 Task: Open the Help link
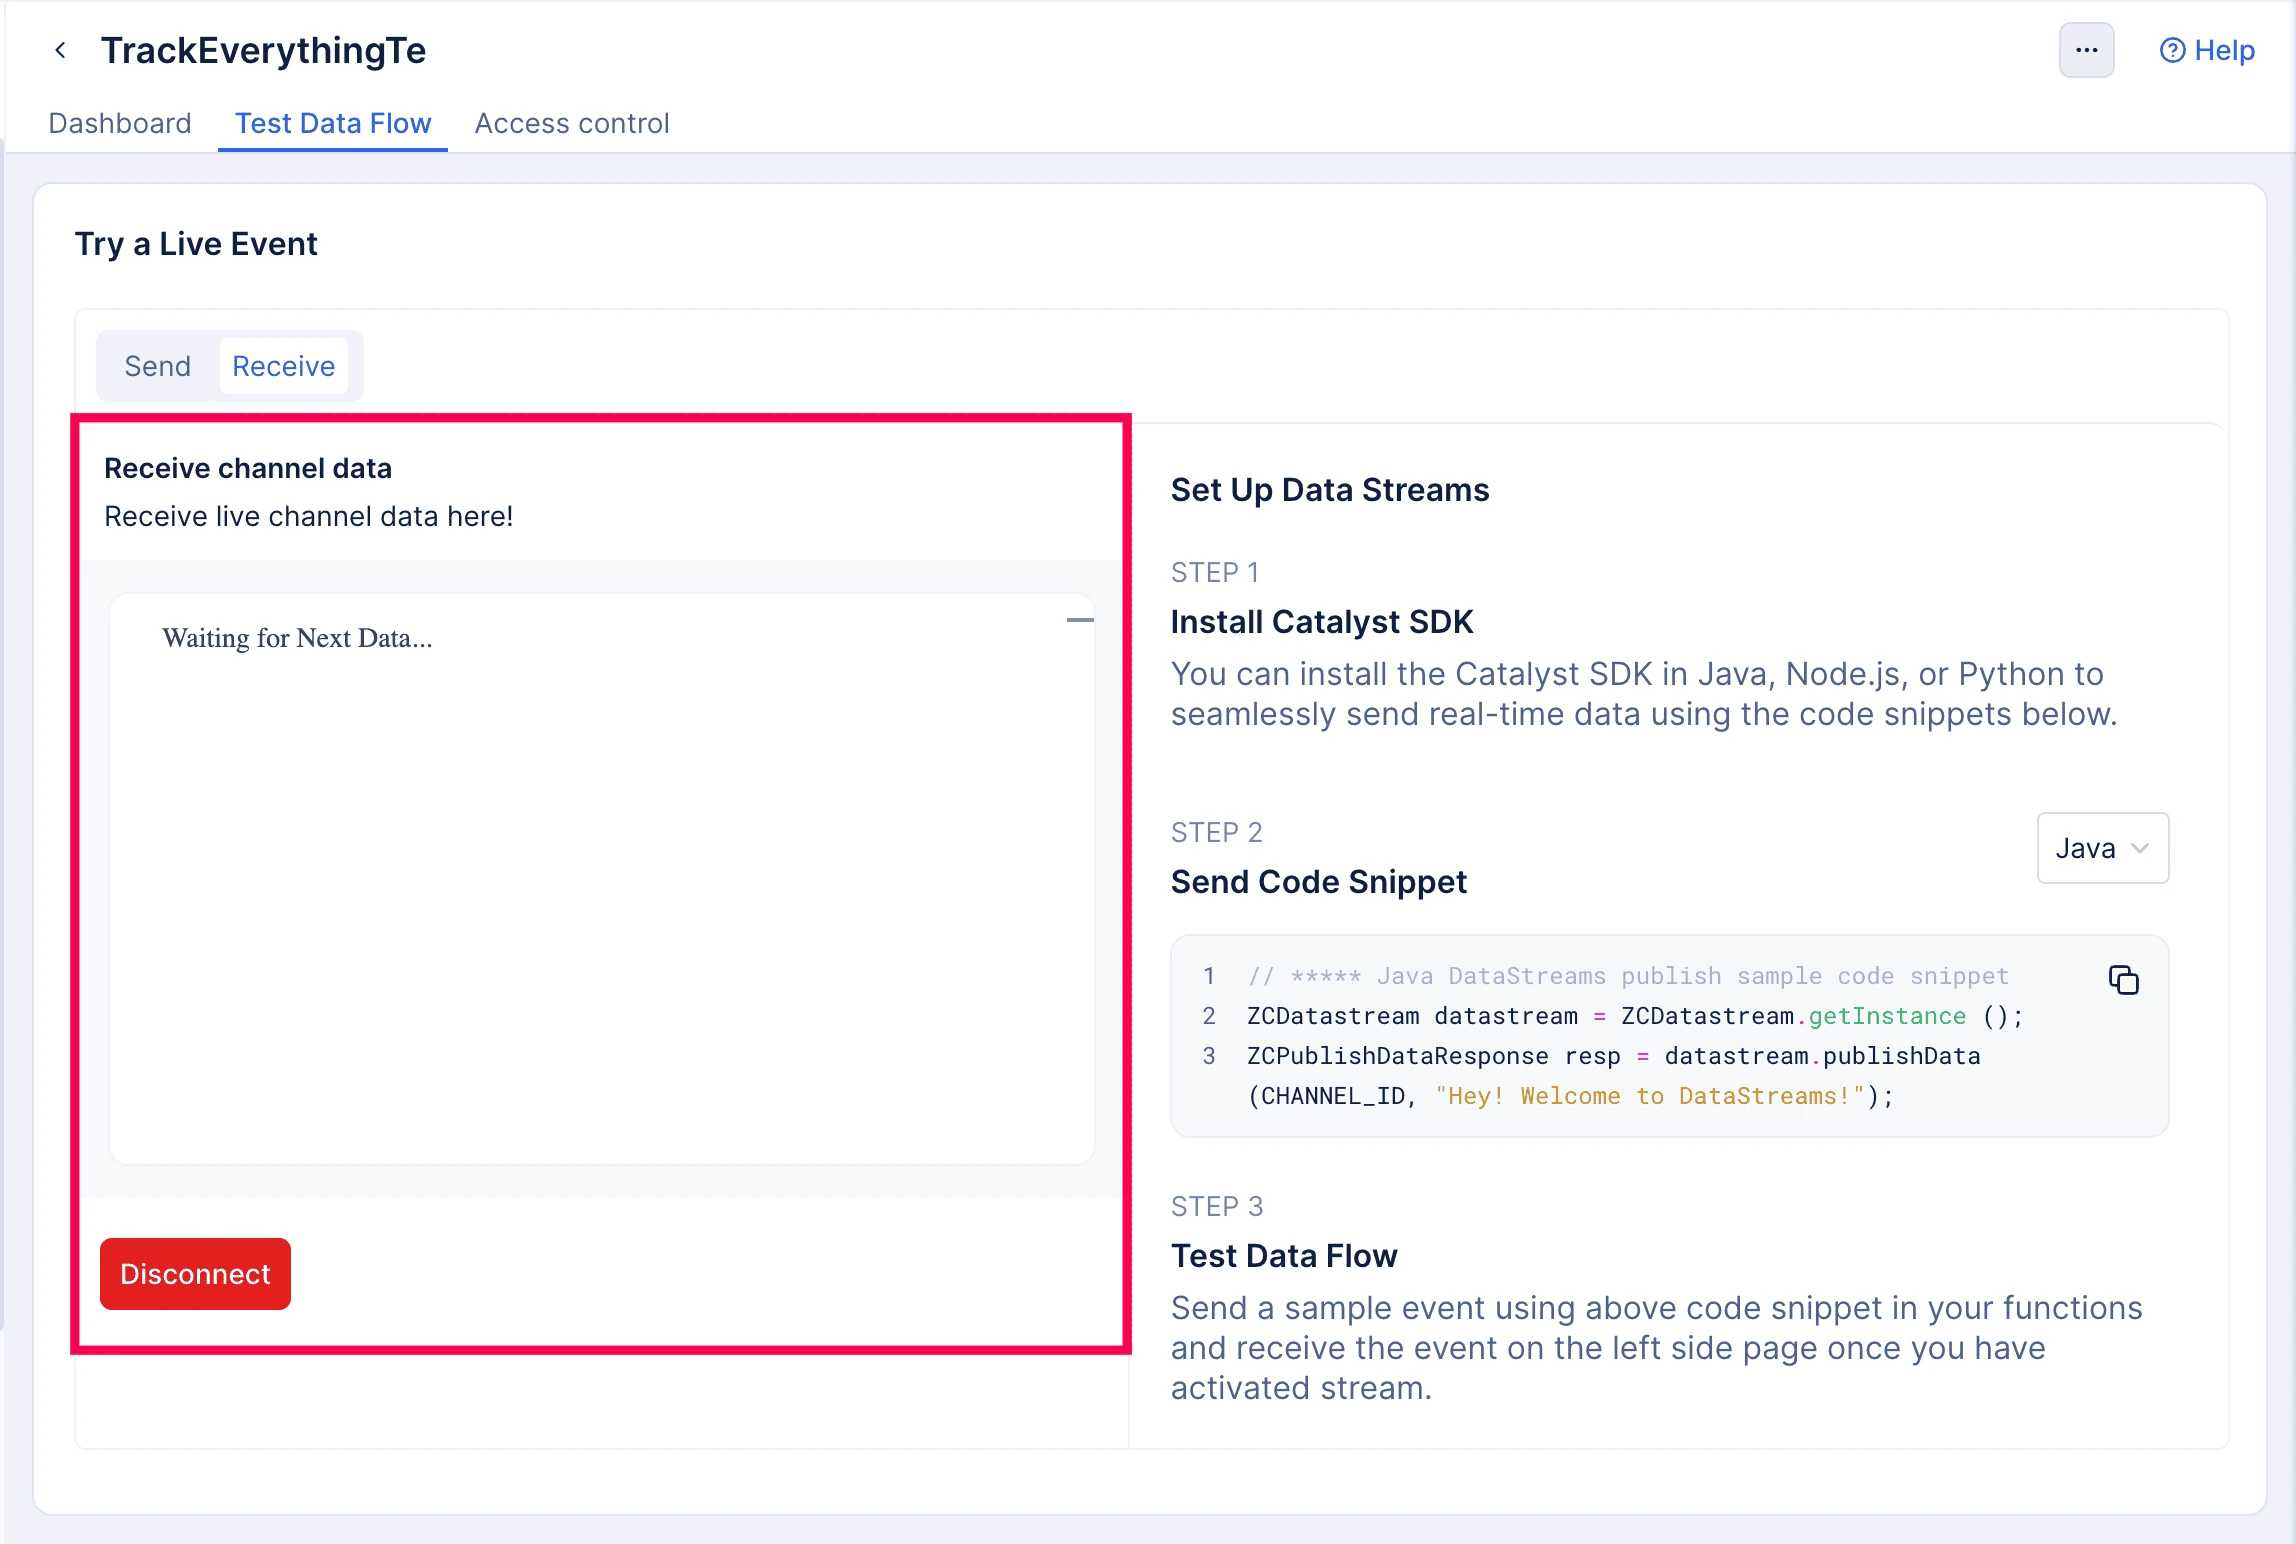(x=2207, y=50)
